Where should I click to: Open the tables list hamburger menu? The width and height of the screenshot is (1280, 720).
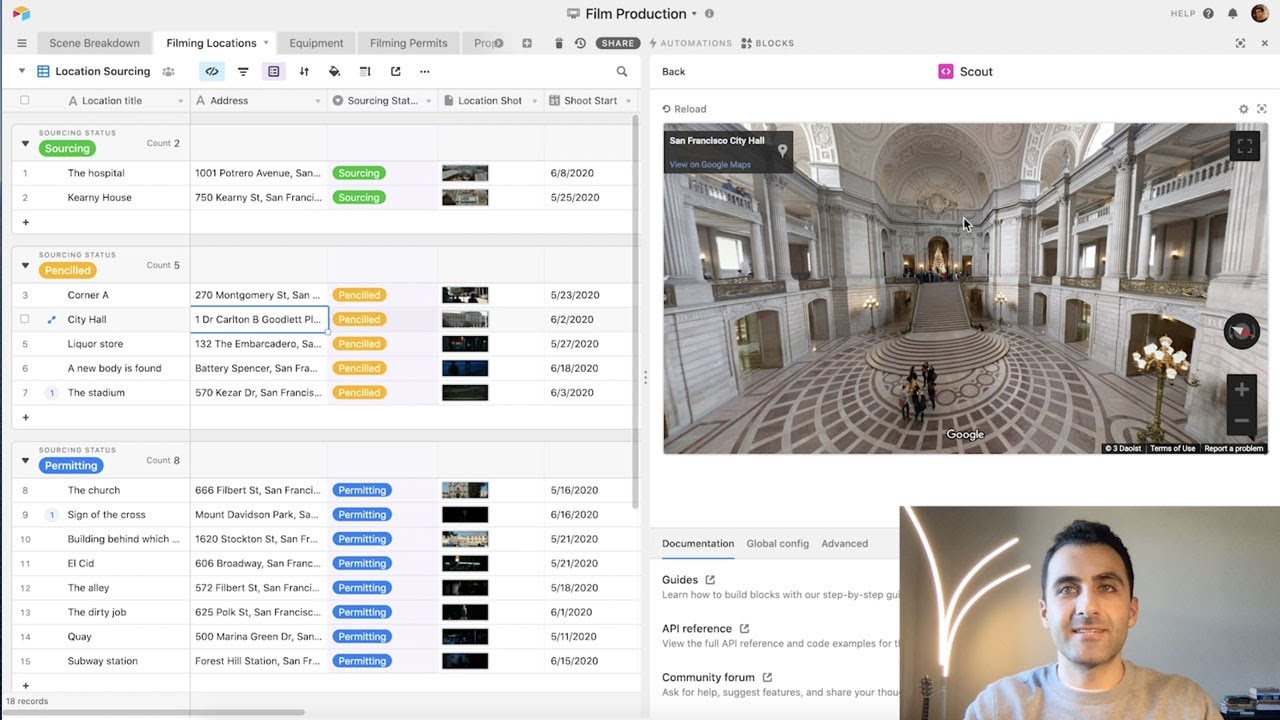[22, 43]
